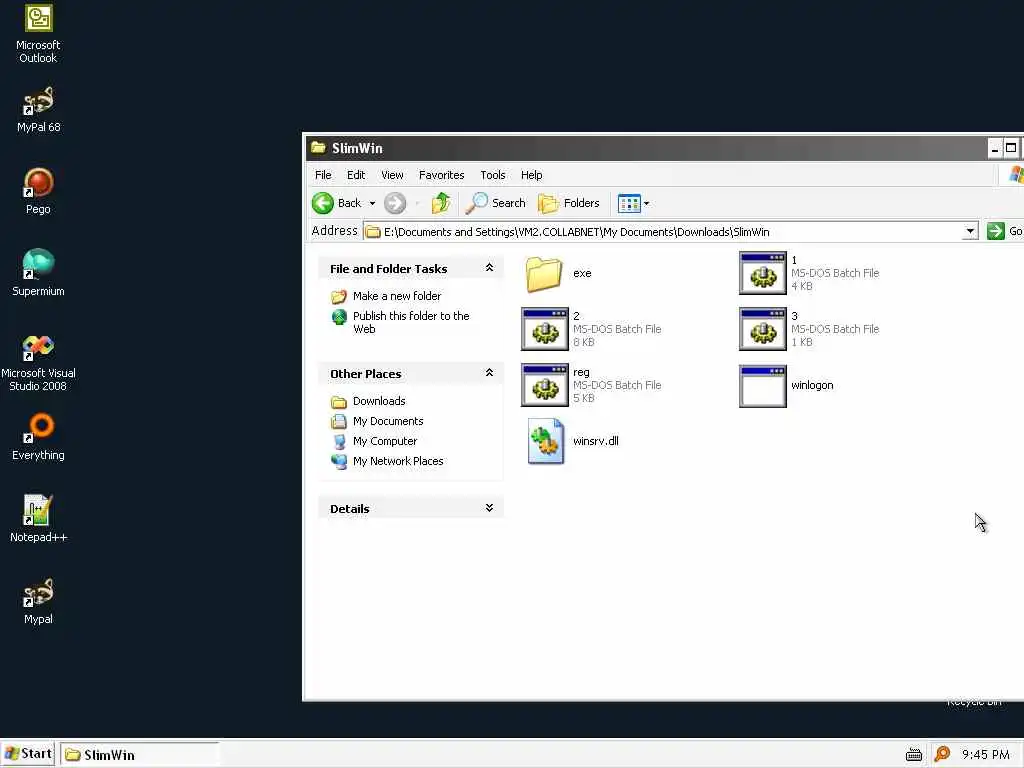Click inside the Address path field
This screenshot has height=768, width=1024.
(x=671, y=231)
